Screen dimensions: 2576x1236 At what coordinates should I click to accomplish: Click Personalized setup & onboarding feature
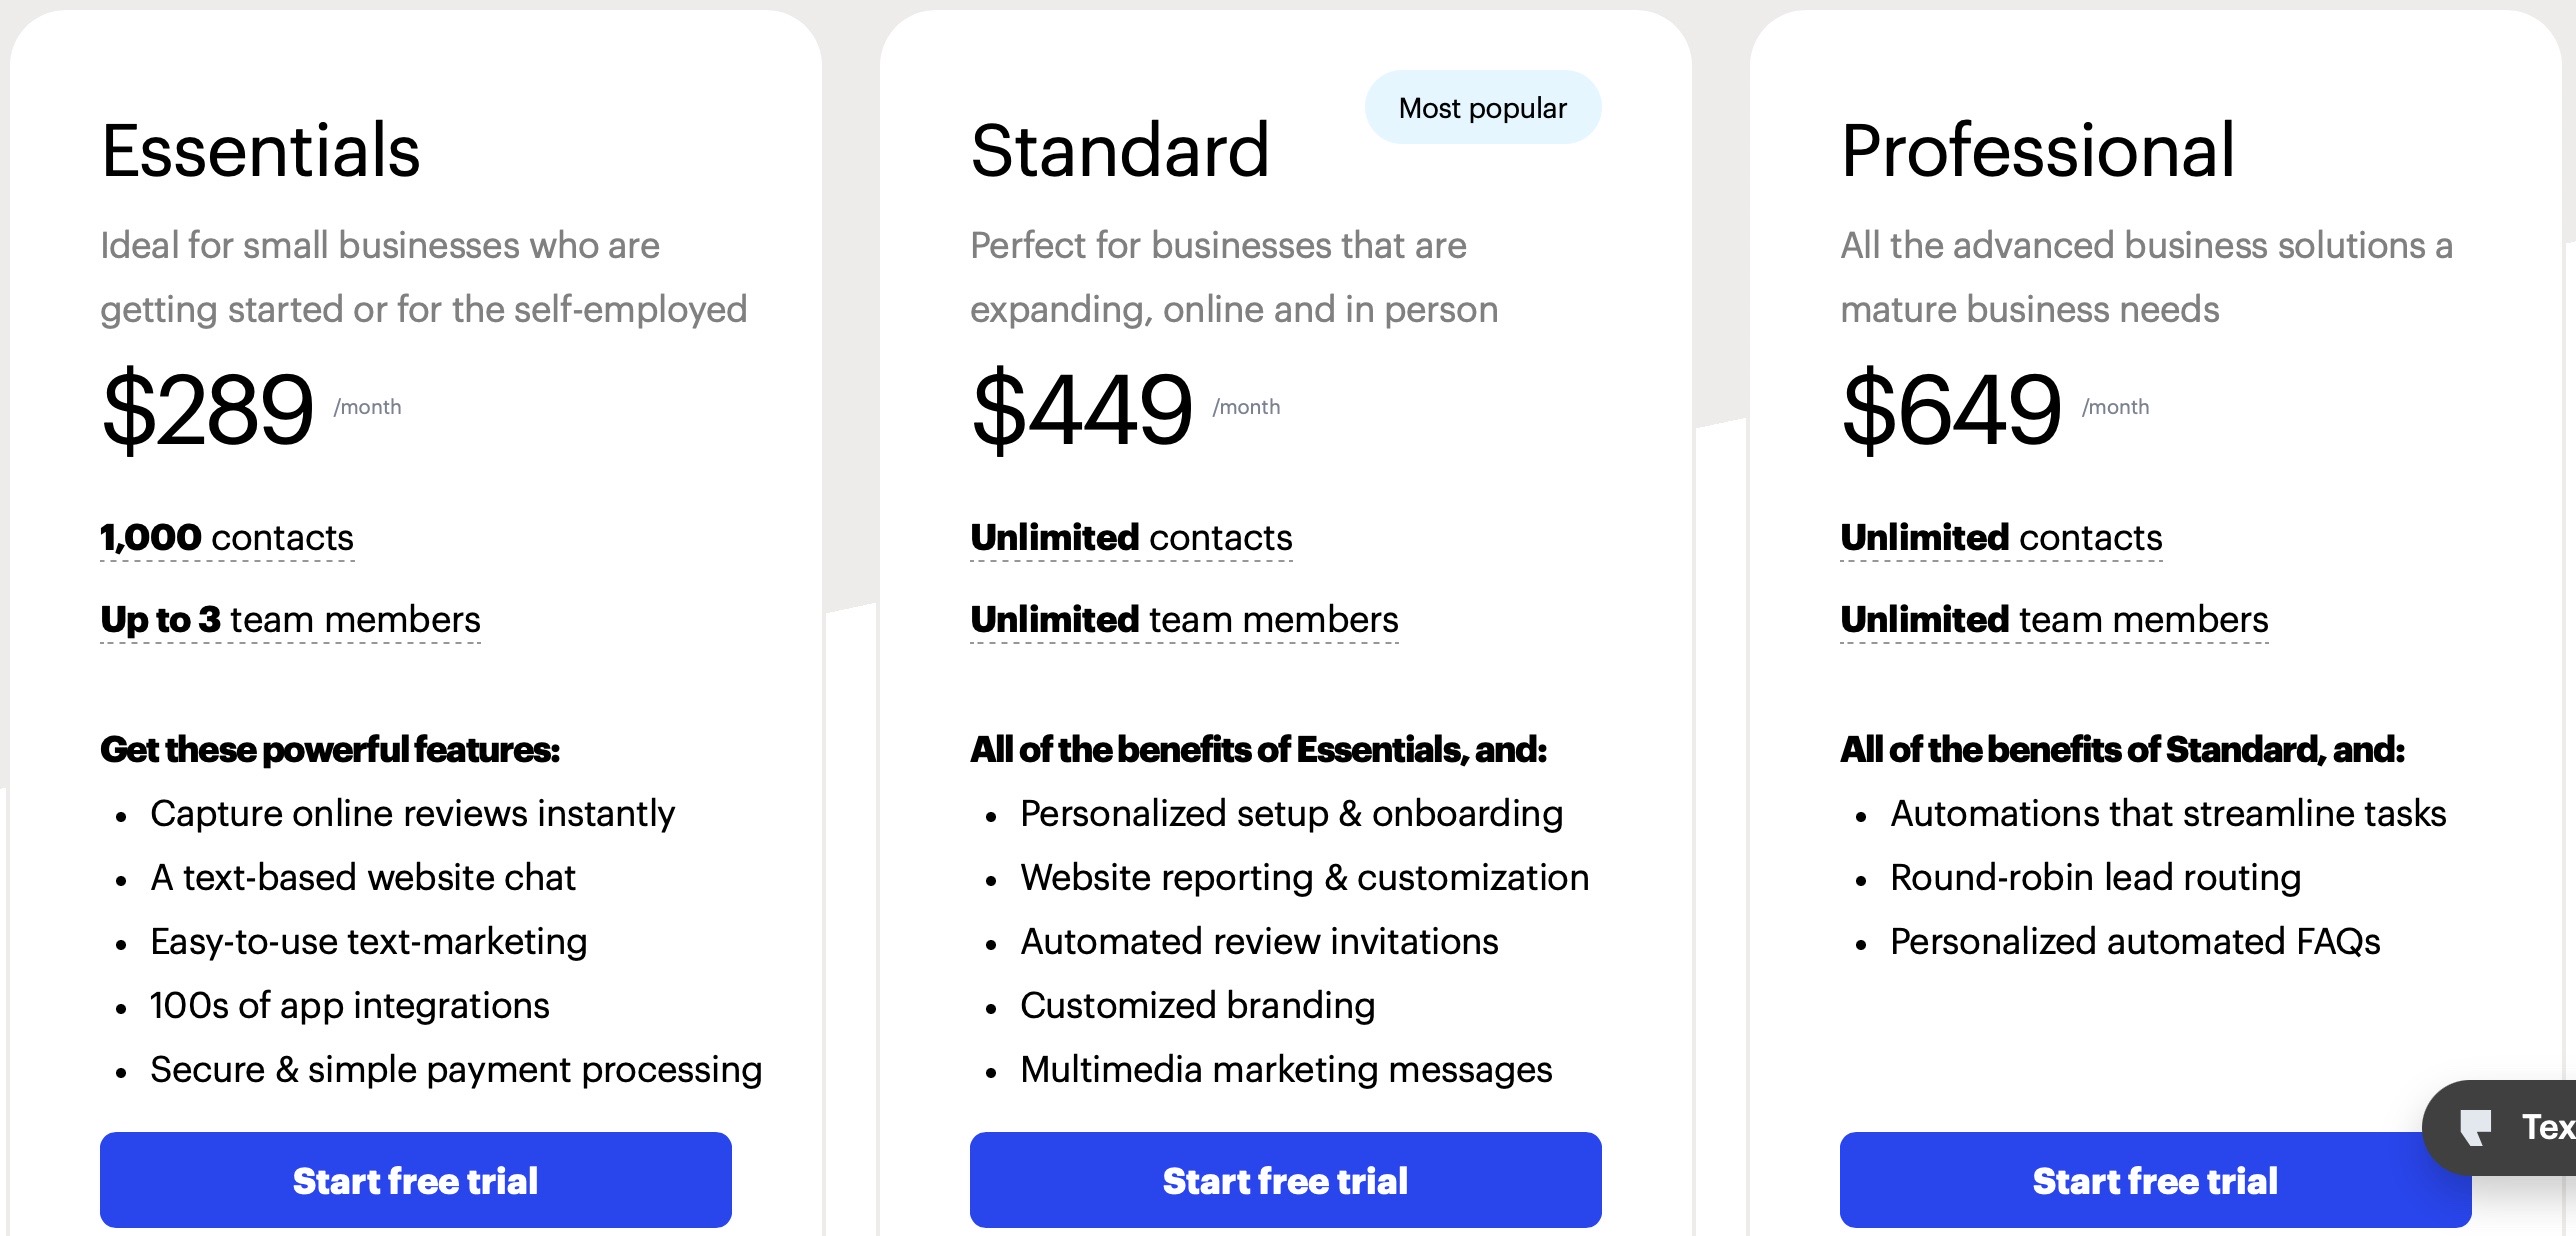tap(1291, 813)
